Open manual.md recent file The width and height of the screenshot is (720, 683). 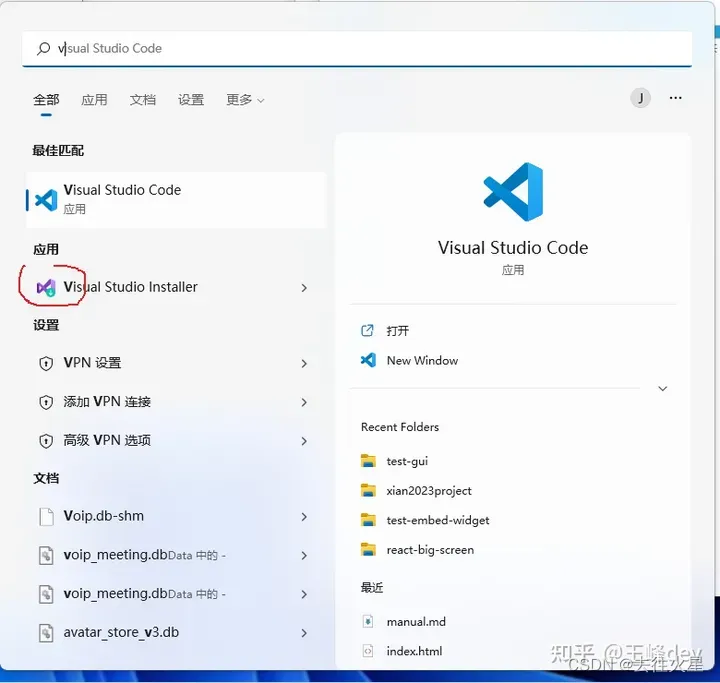[x=416, y=622]
